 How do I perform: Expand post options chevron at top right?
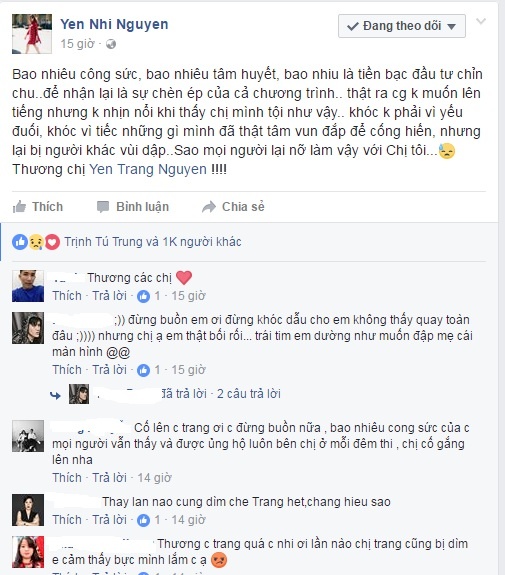point(481,21)
